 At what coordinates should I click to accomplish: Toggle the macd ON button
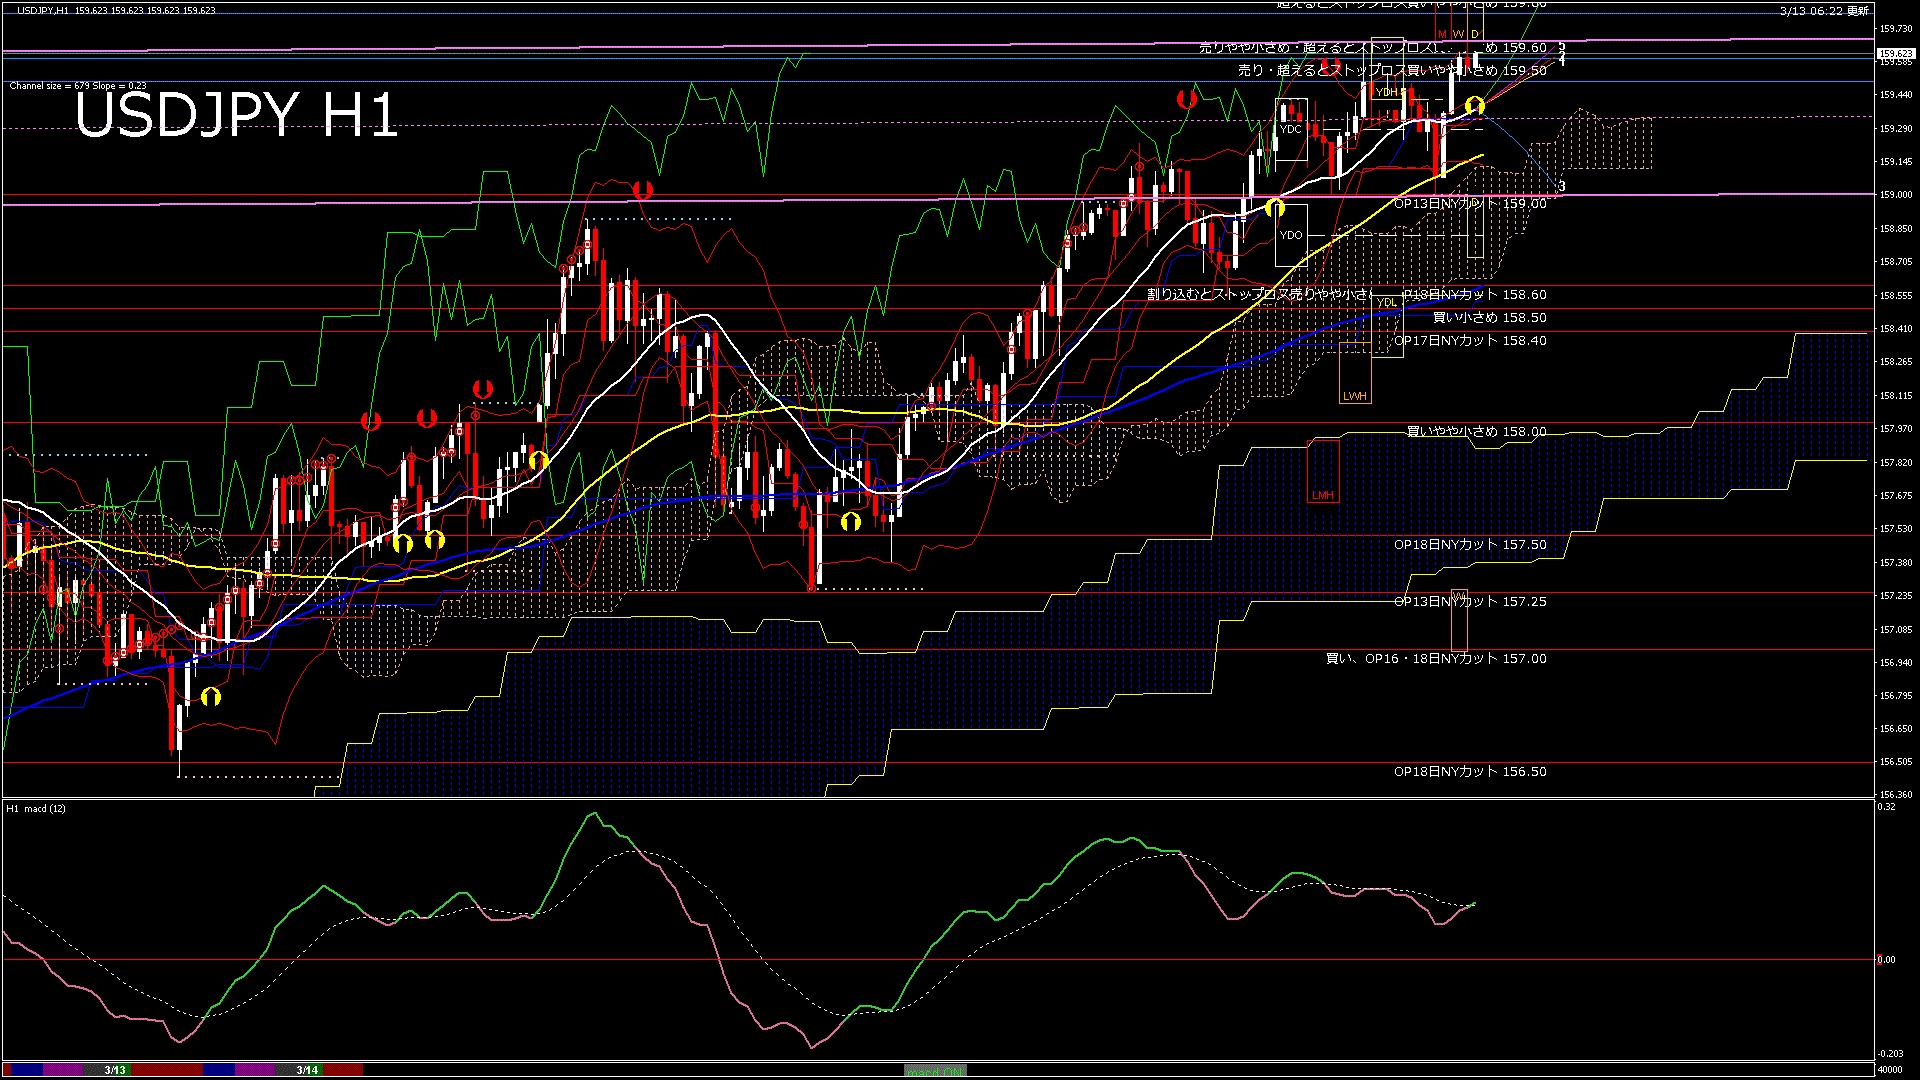point(935,1070)
